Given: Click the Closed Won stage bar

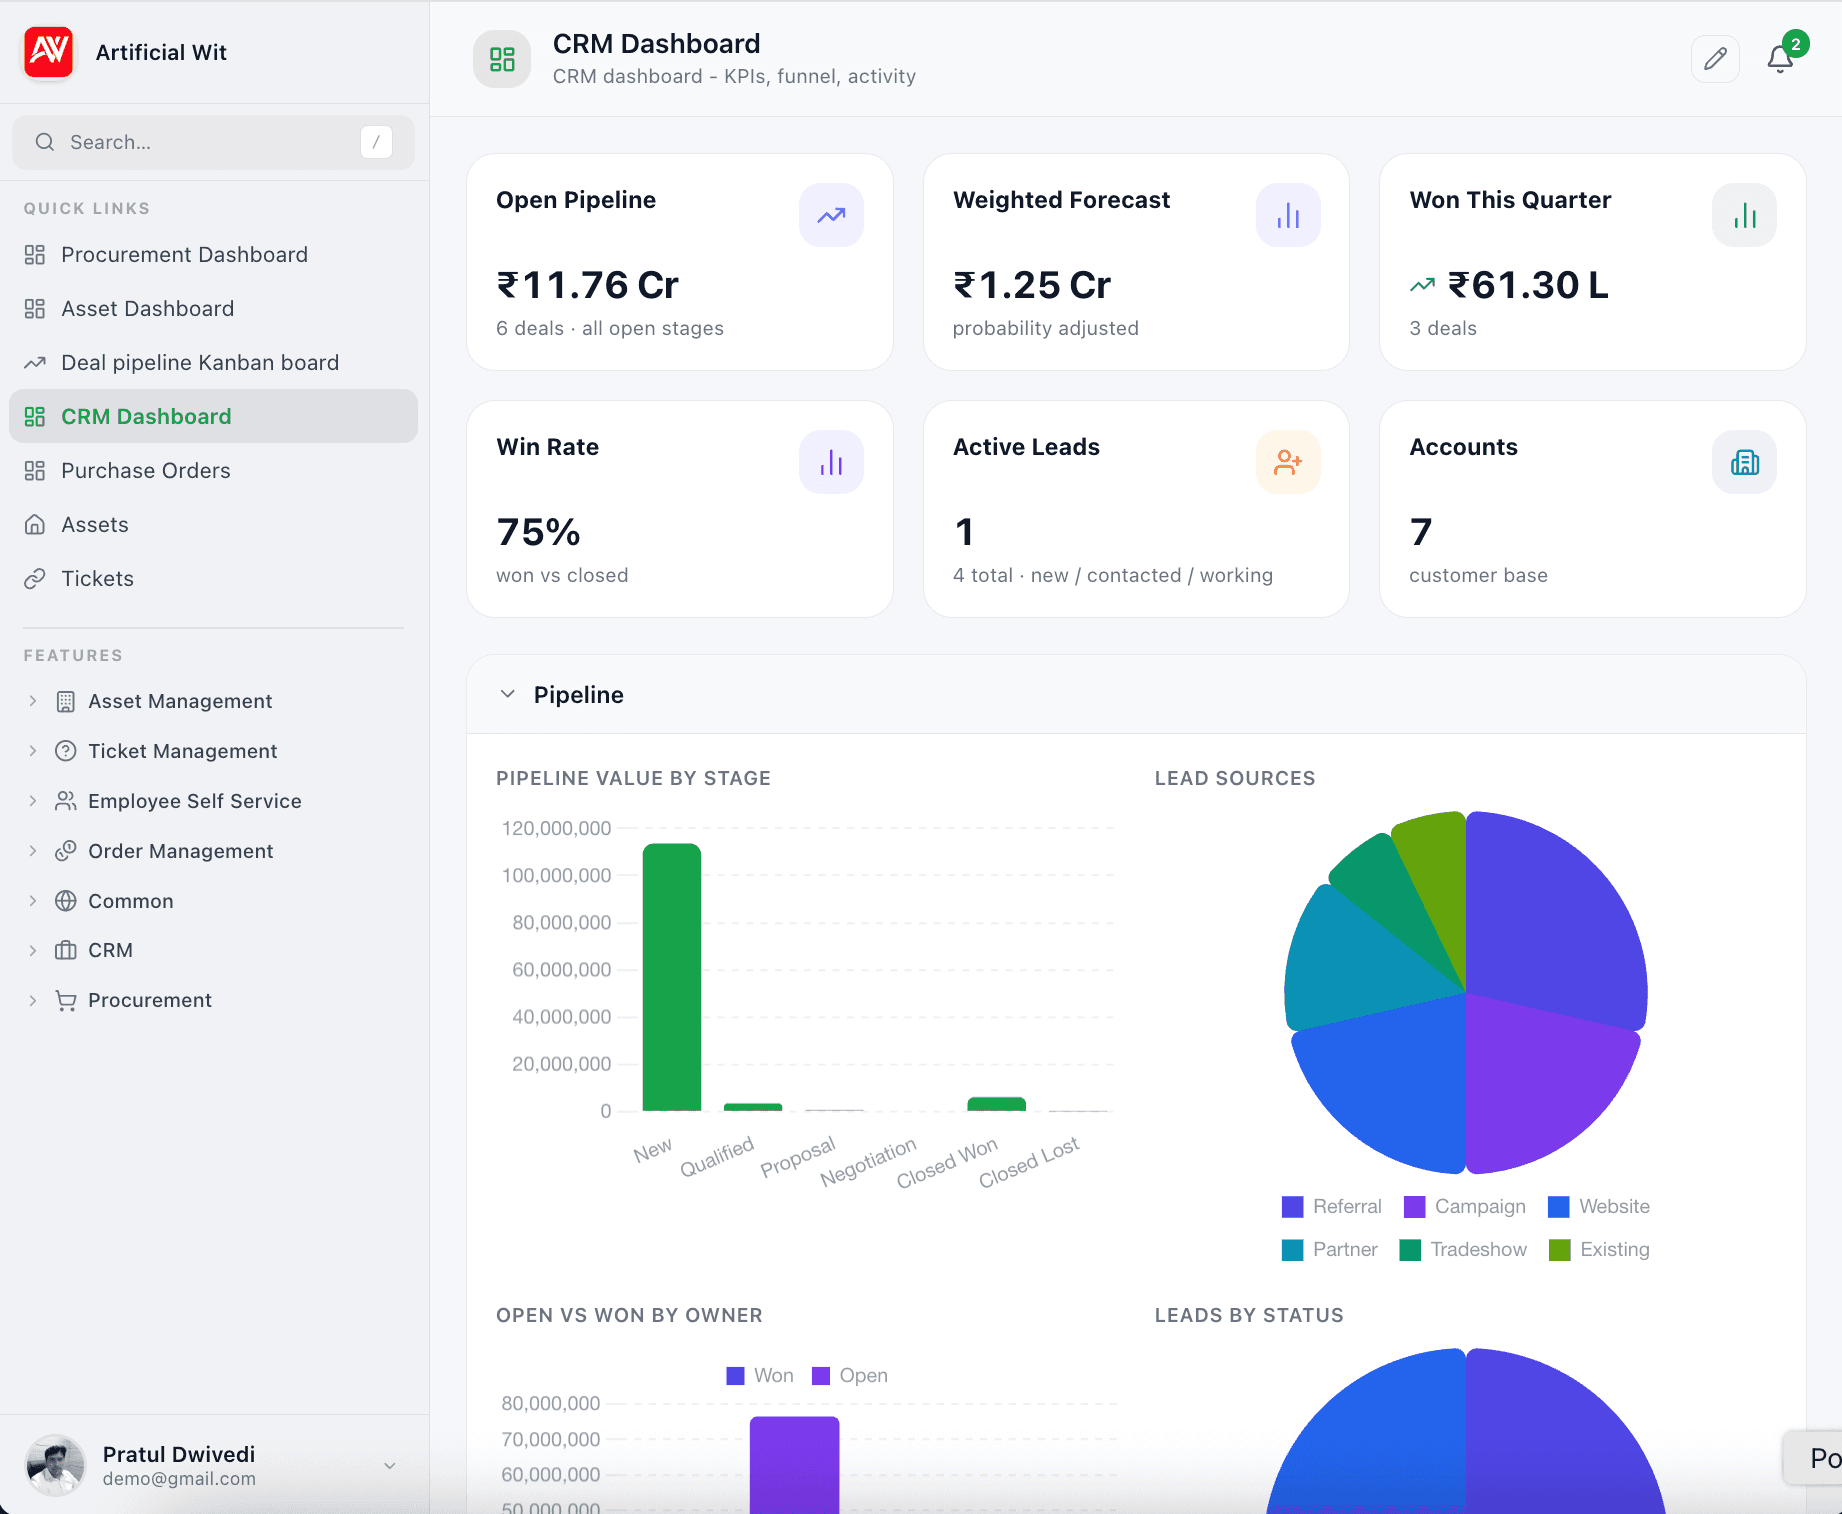Looking at the screenshot, I should [x=997, y=1104].
